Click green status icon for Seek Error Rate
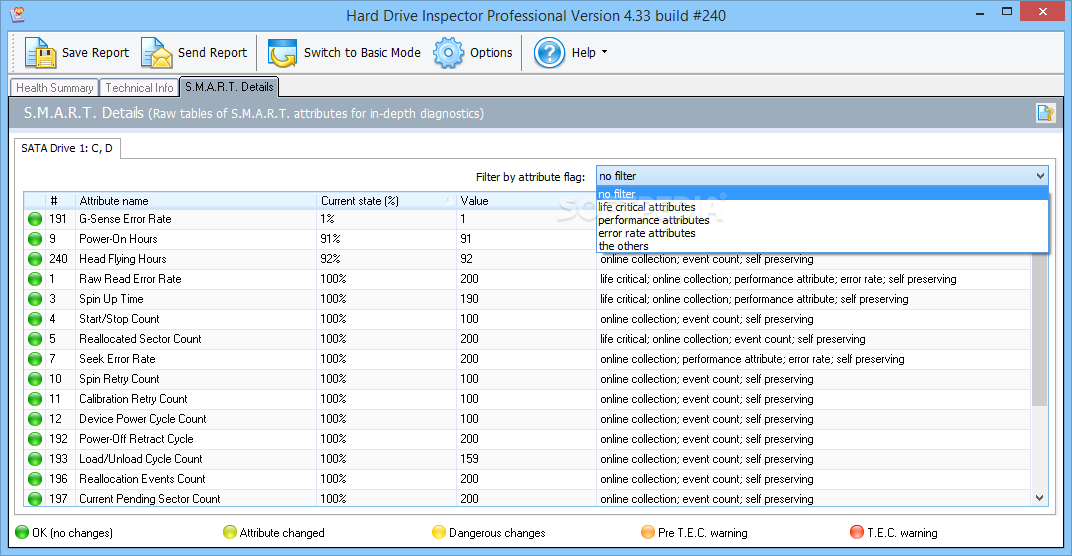 click(x=35, y=359)
